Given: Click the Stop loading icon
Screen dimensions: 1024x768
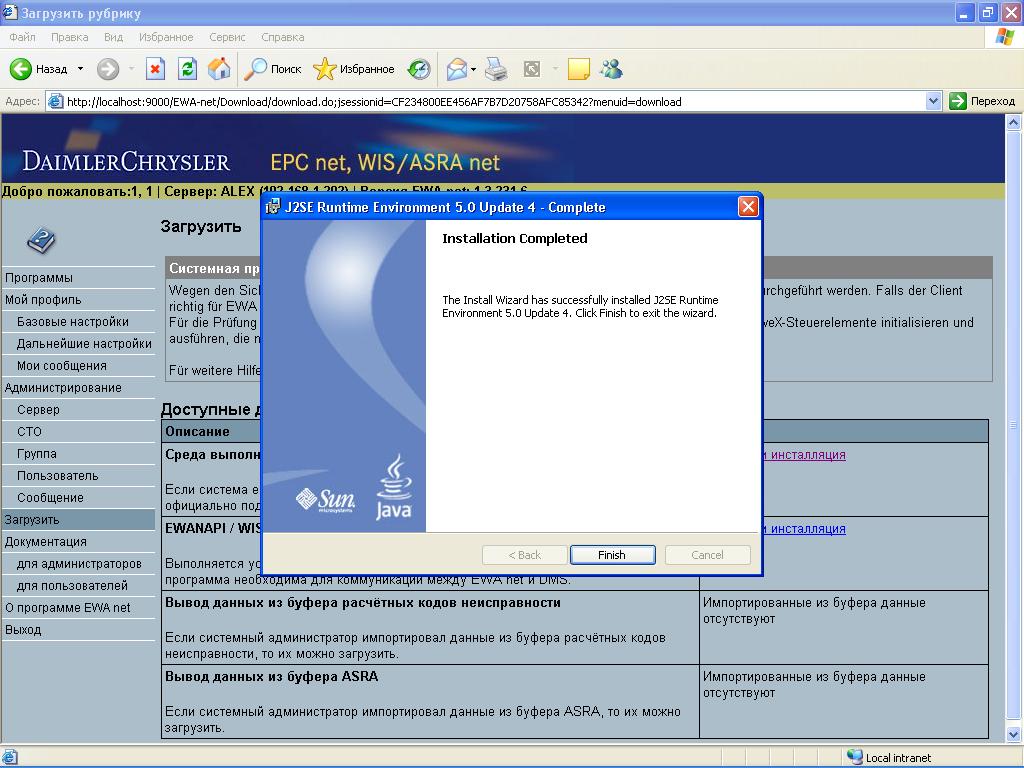Looking at the screenshot, I should [x=155, y=69].
